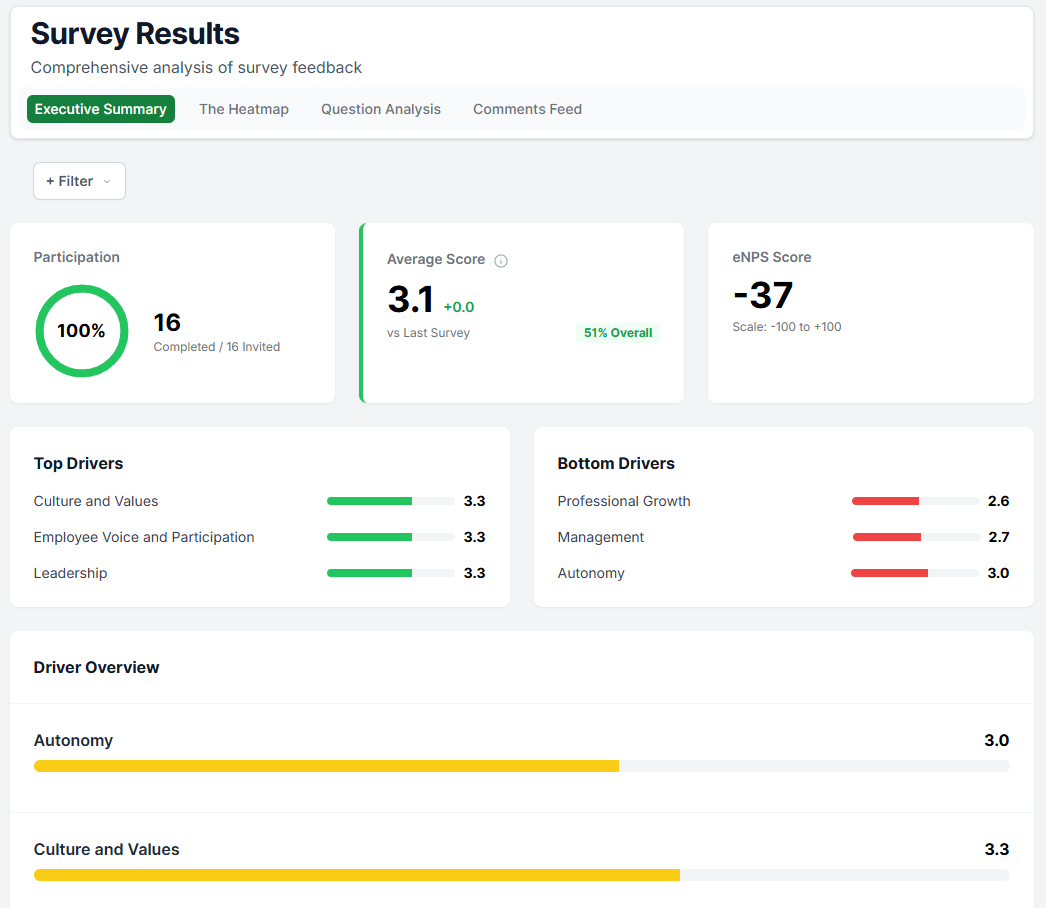Click Culture and Values heading in Driver Overview
This screenshot has width=1046, height=908.
107,849
